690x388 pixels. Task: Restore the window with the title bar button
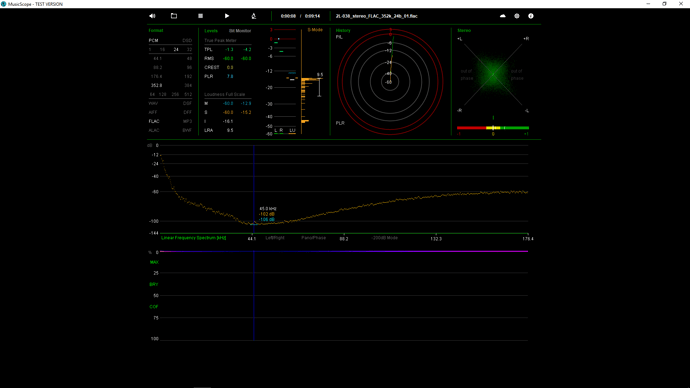point(664,4)
